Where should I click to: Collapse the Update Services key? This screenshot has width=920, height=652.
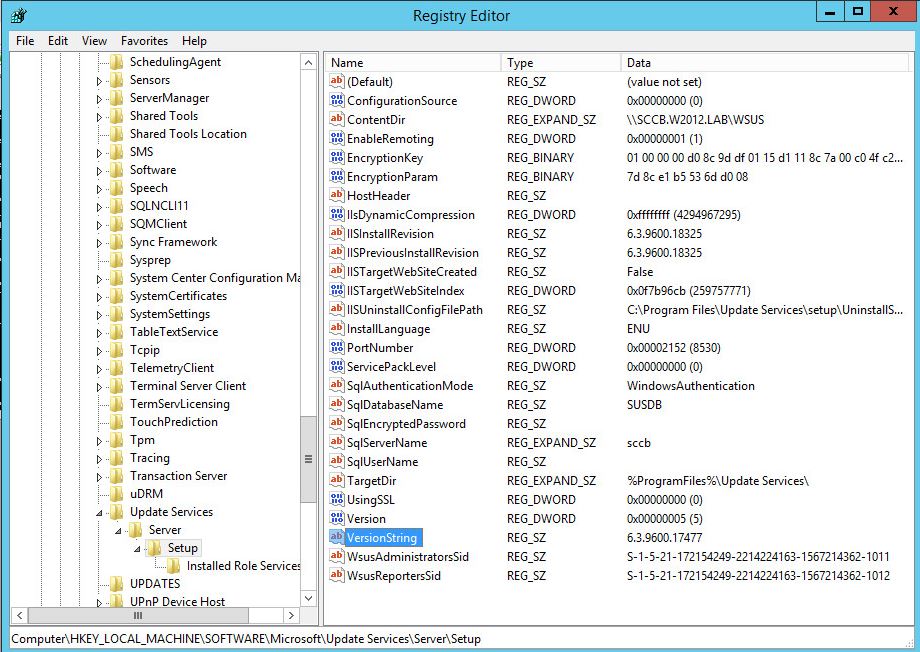tap(99, 511)
